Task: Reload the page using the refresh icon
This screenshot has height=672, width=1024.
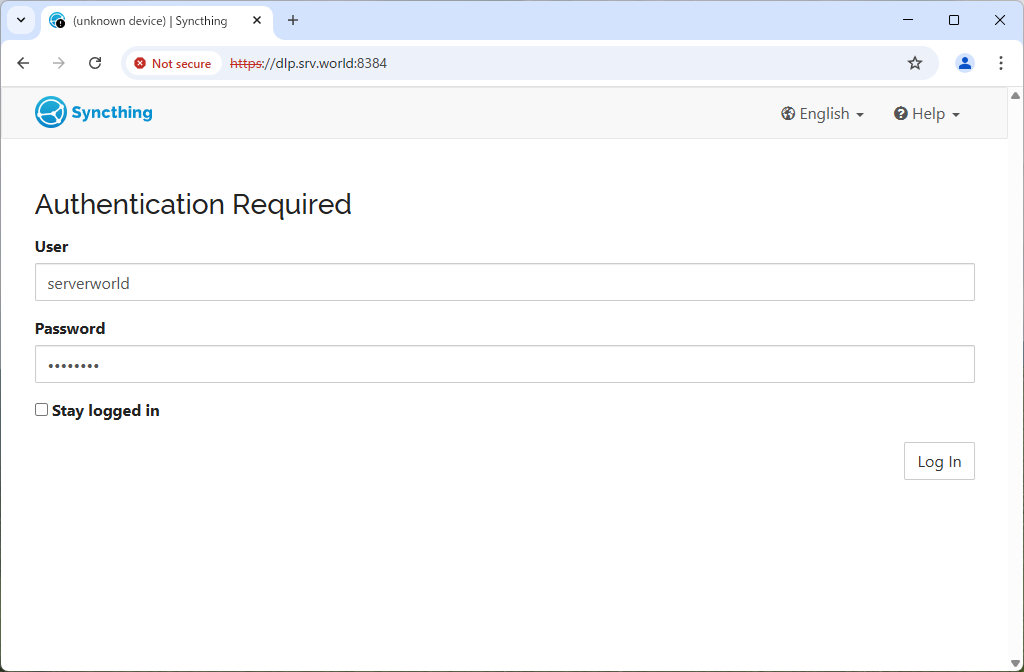Action: (95, 63)
